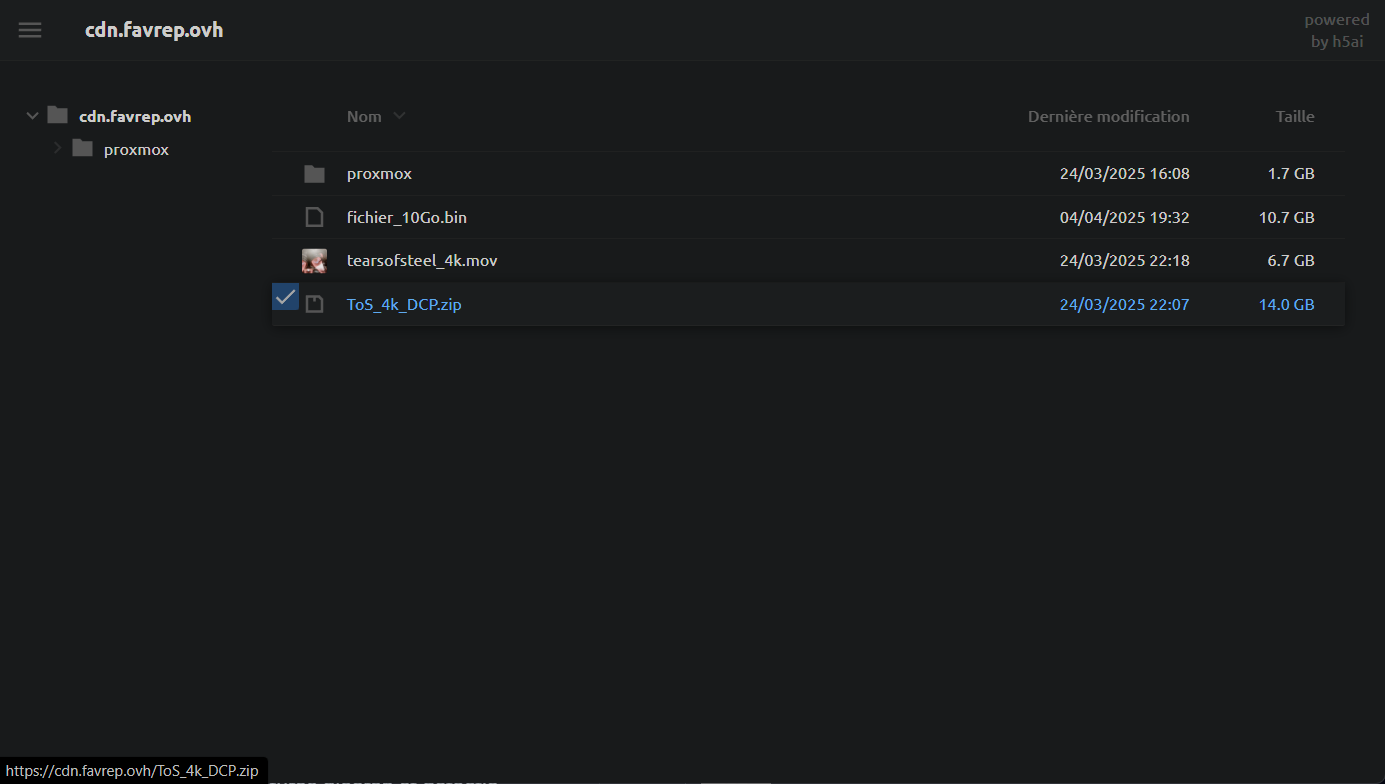1385x784 pixels.
Task: Visit the powered by h5ai link
Action: click(x=1336, y=31)
